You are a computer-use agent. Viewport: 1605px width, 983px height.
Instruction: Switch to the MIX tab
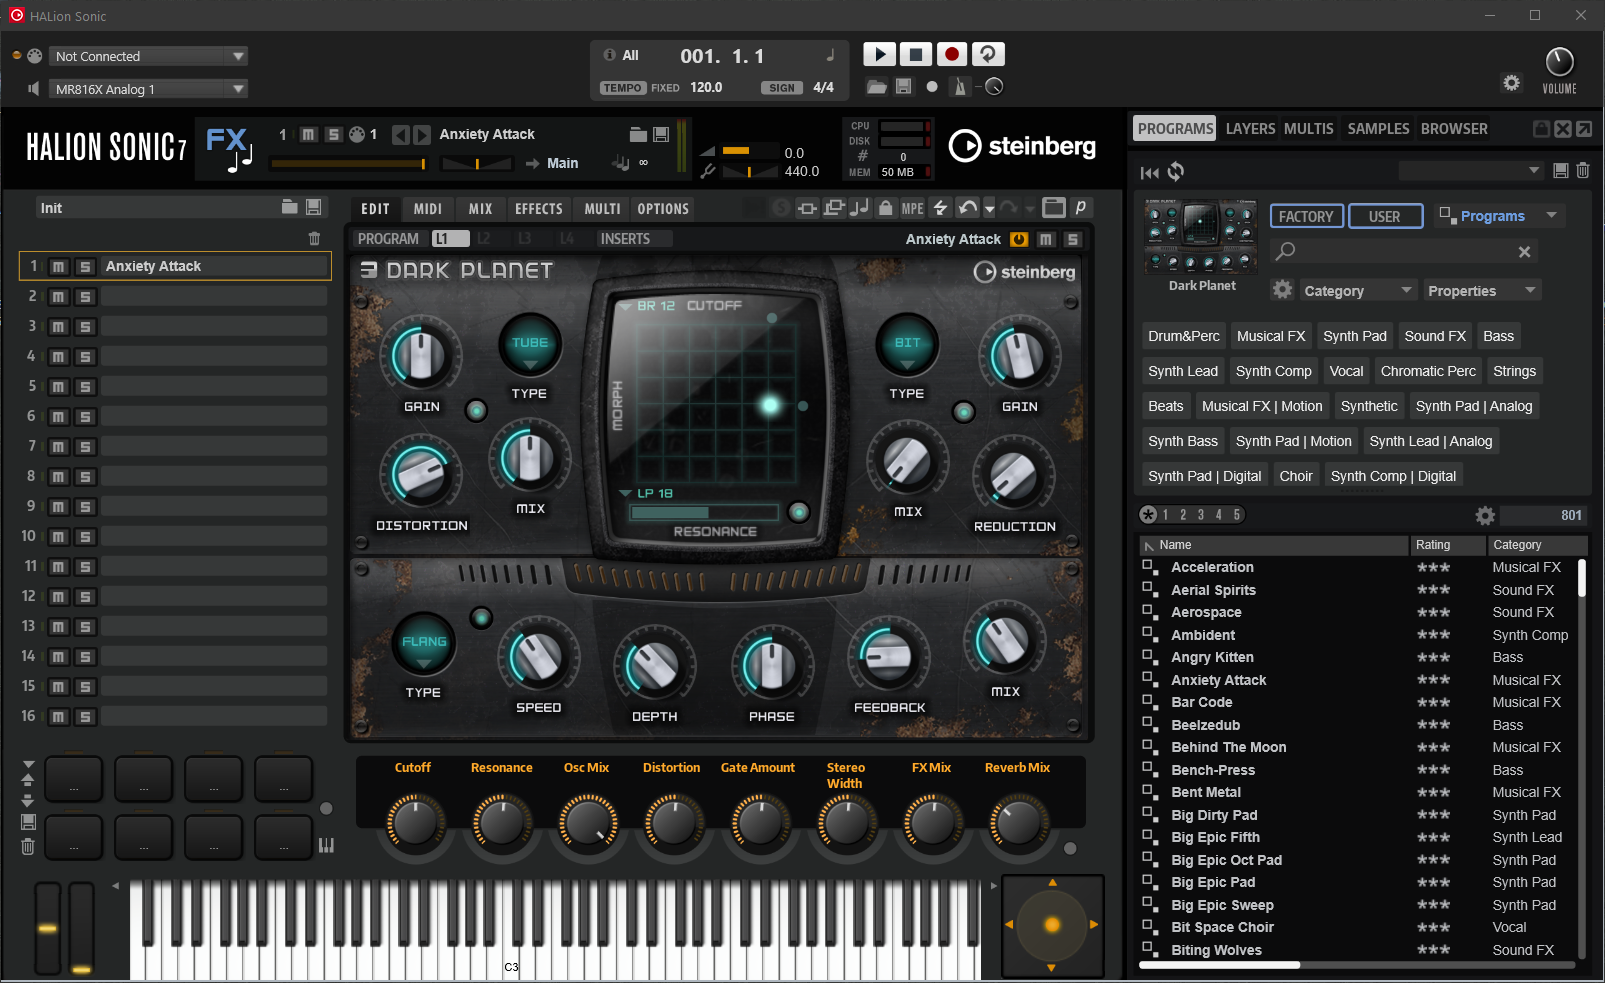(481, 209)
